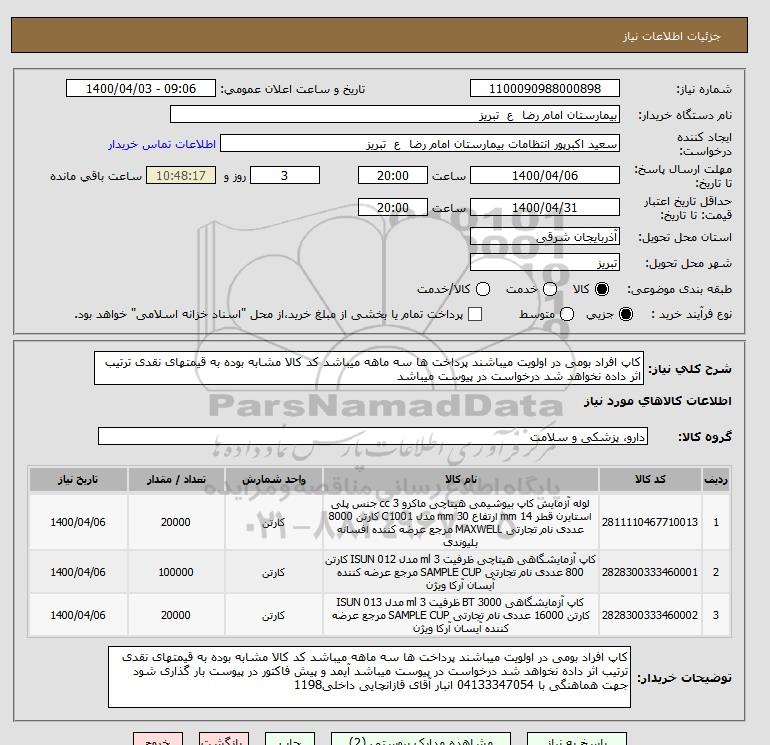Click the price validity hour 20:00 field
The image size is (770, 745).
click(392, 207)
